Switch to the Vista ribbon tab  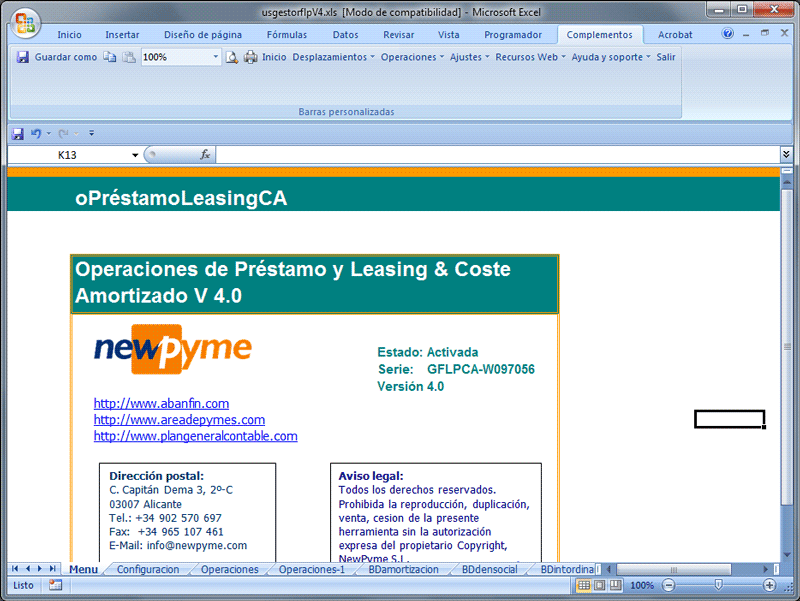tap(448, 35)
